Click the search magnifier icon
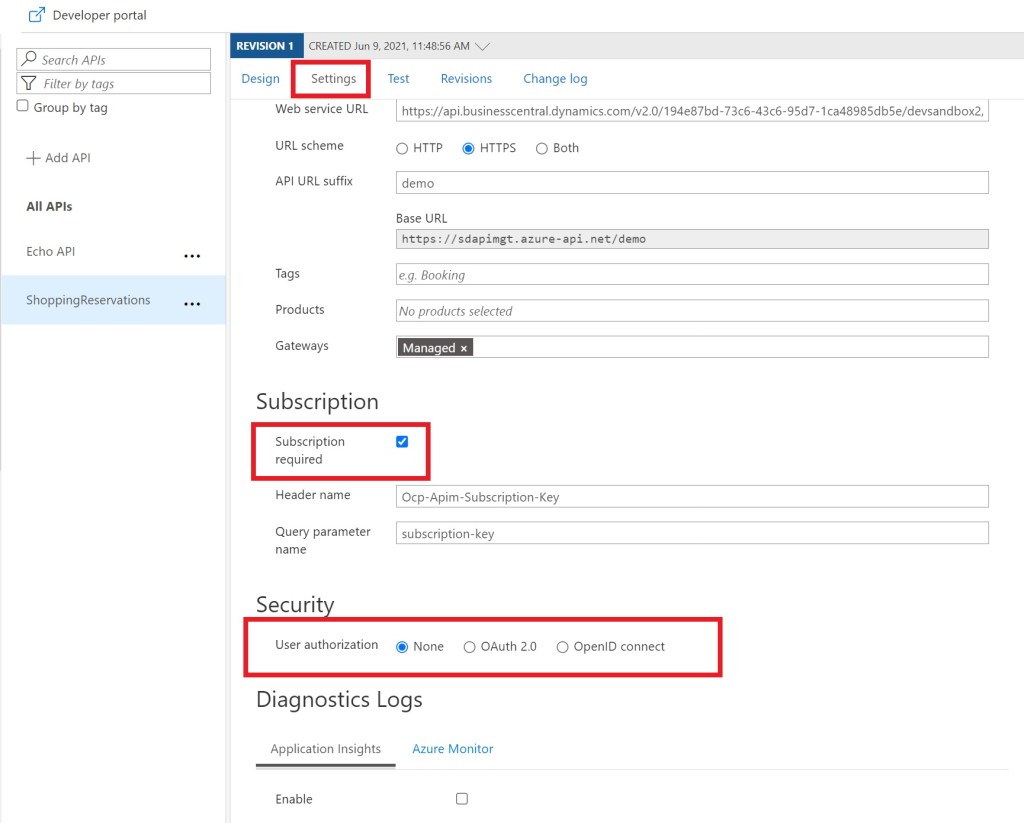 29,60
